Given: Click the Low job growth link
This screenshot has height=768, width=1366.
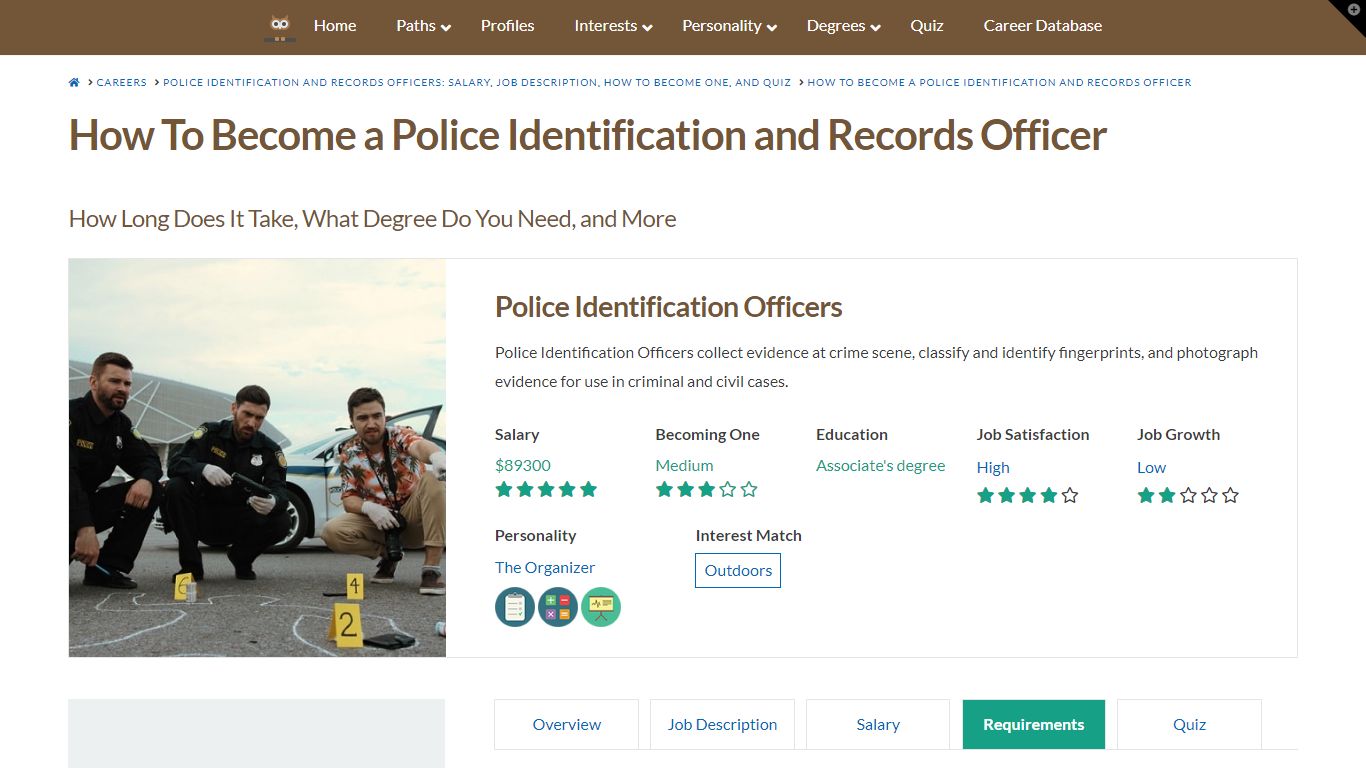Looking at the screenshot, I should pos(1151,467).
